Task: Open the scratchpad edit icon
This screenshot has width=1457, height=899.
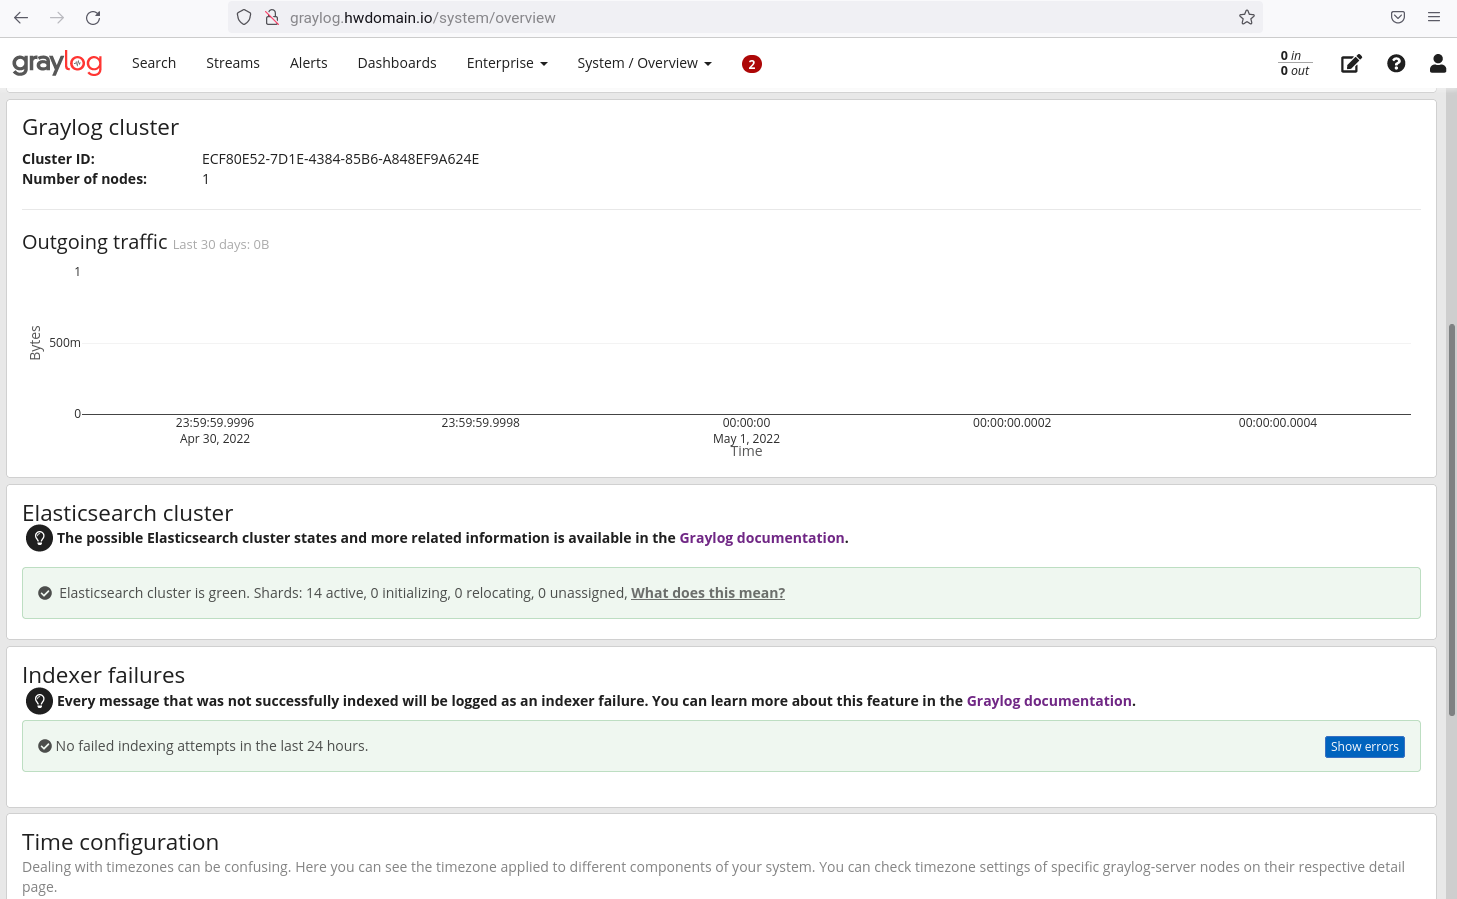Action: (x=1351, y=64)
